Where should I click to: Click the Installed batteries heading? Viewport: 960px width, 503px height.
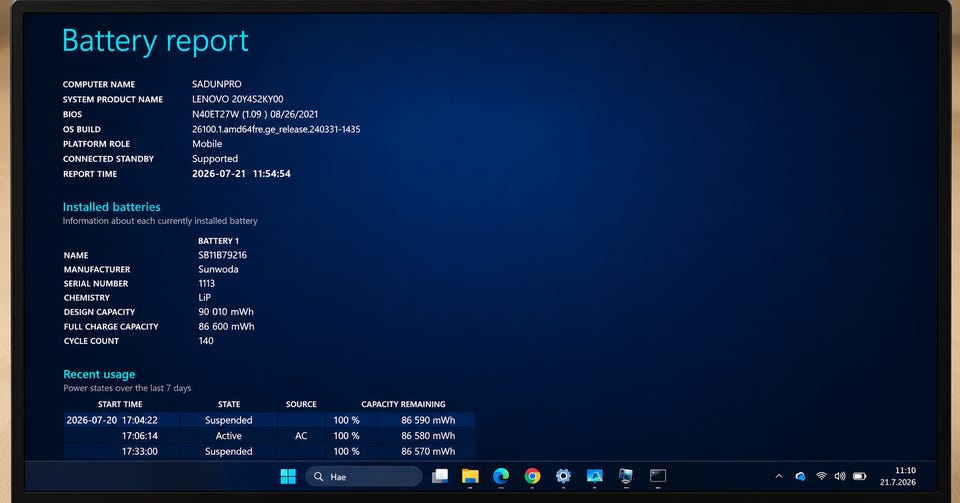click(111, 207)
